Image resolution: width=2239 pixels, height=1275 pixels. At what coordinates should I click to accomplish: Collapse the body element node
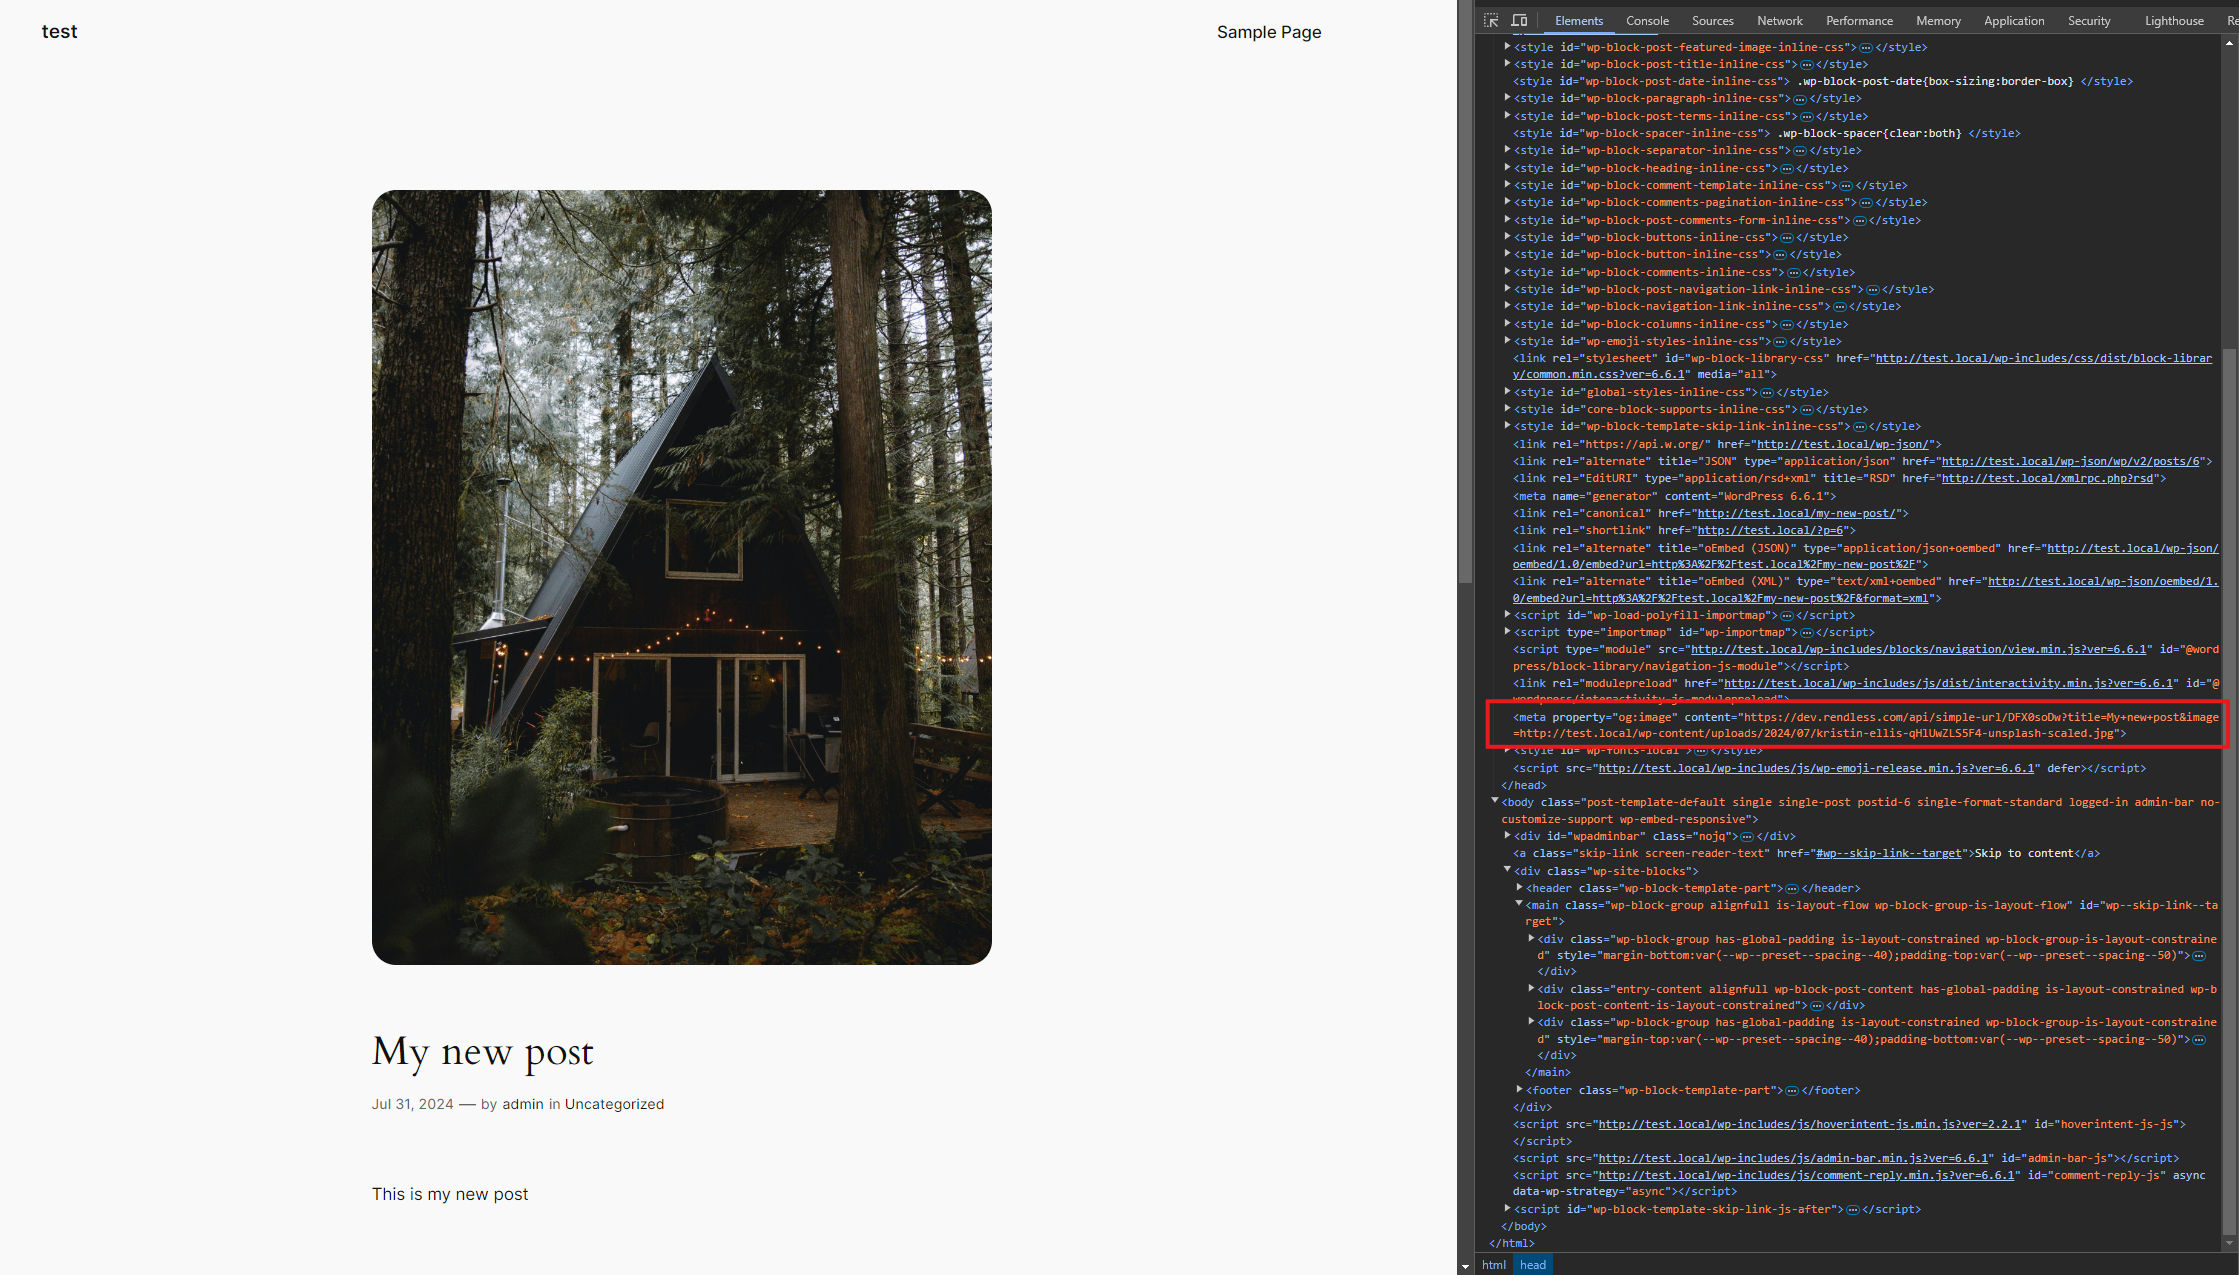[1495, 801]
